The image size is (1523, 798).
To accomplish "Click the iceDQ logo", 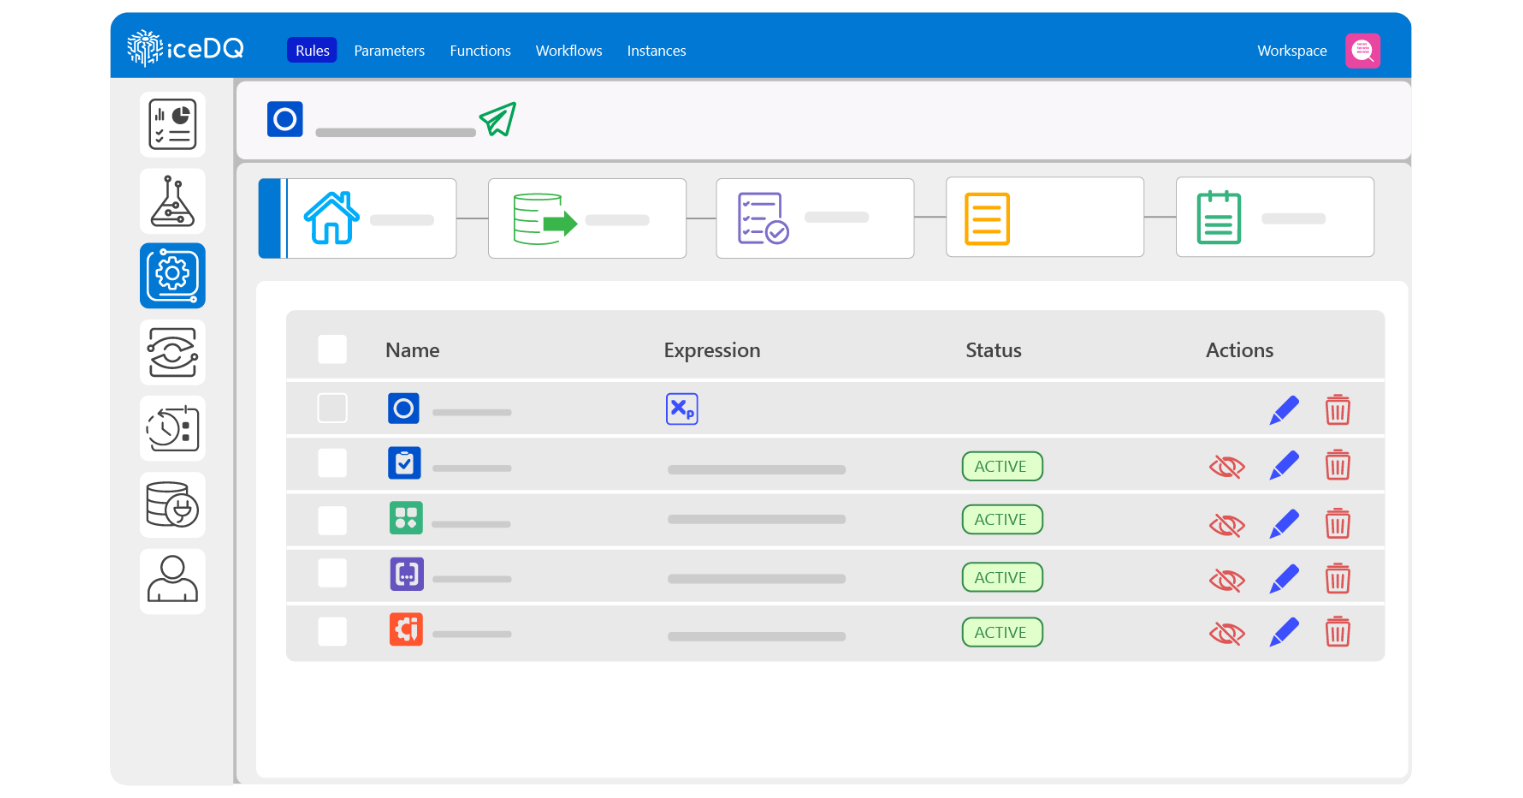I will [x=186, y=48].
